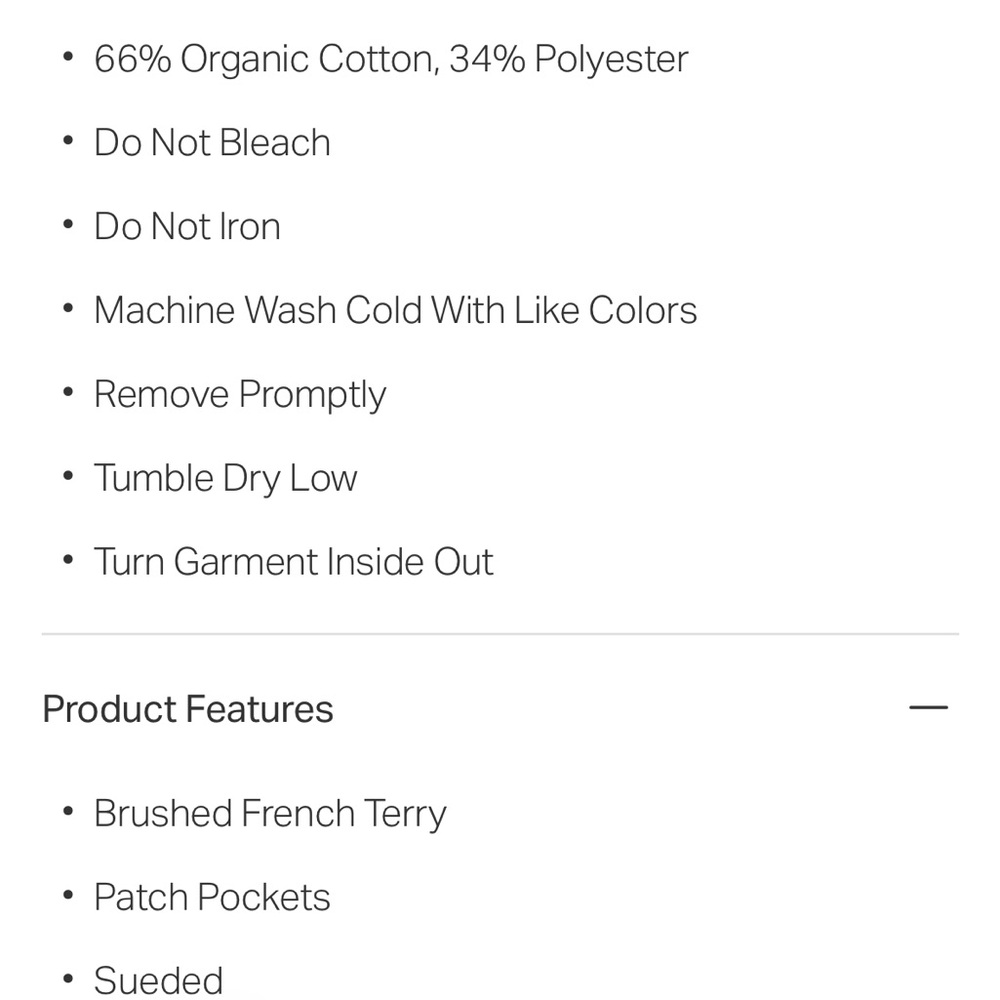Select the "Do Not Iron" care item
This screenshot has height=1000, width=1000.
[x=187, y=227]
